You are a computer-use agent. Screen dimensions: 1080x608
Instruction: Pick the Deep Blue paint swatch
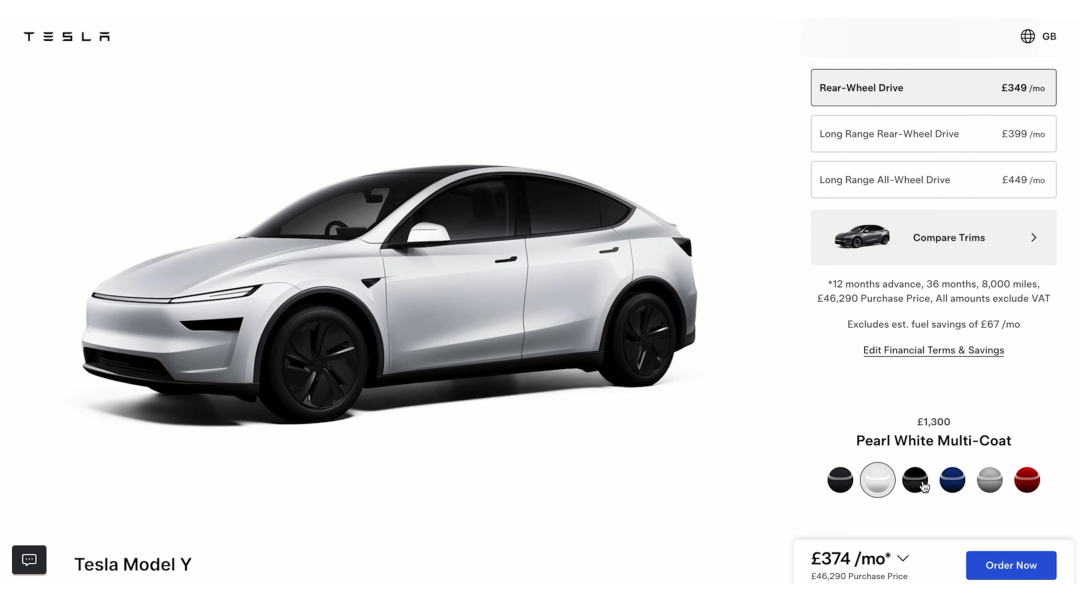pyautogui.click(x=953, y=480)
